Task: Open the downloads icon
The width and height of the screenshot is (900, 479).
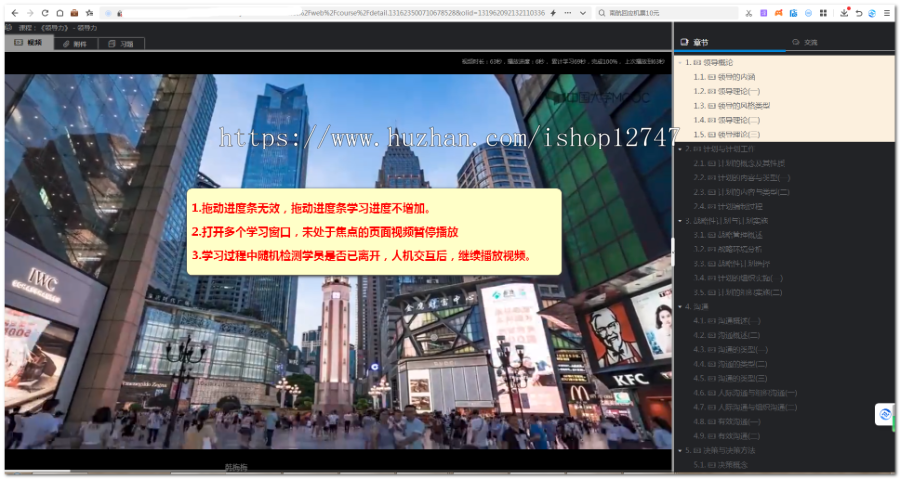Action: (x=844, y=13)
